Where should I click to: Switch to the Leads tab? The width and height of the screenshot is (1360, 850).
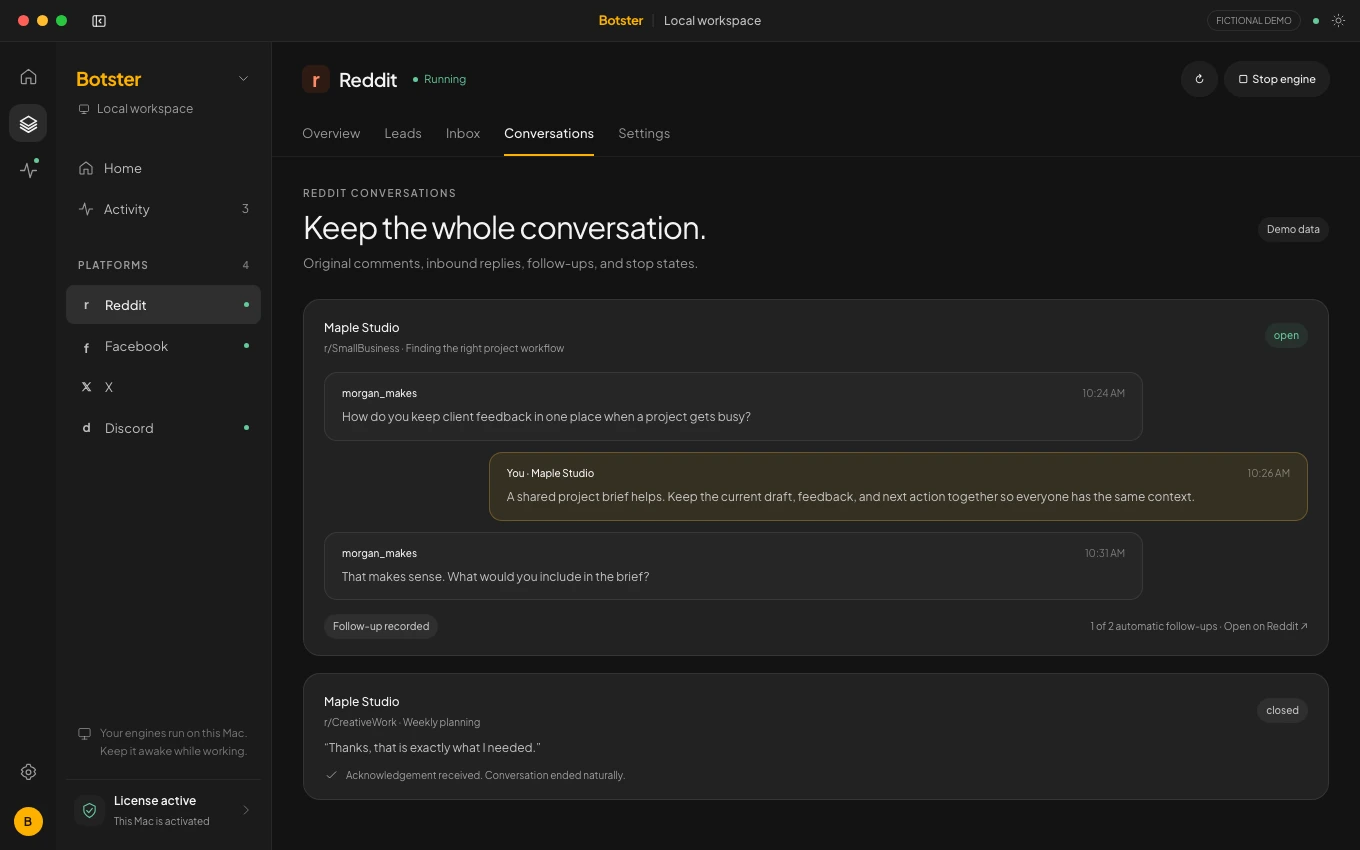[x=403, y=133]
